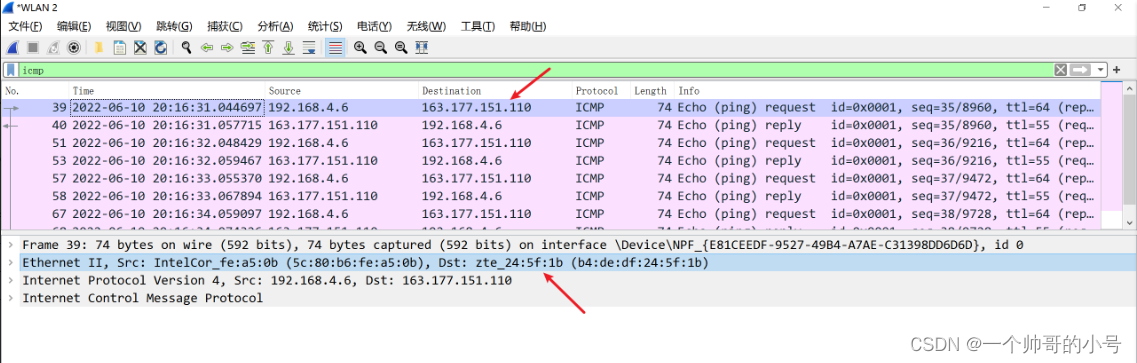Viewport: 1137px width, 363px height.
Task: Select packet number 58
Action: coord(551,196)
